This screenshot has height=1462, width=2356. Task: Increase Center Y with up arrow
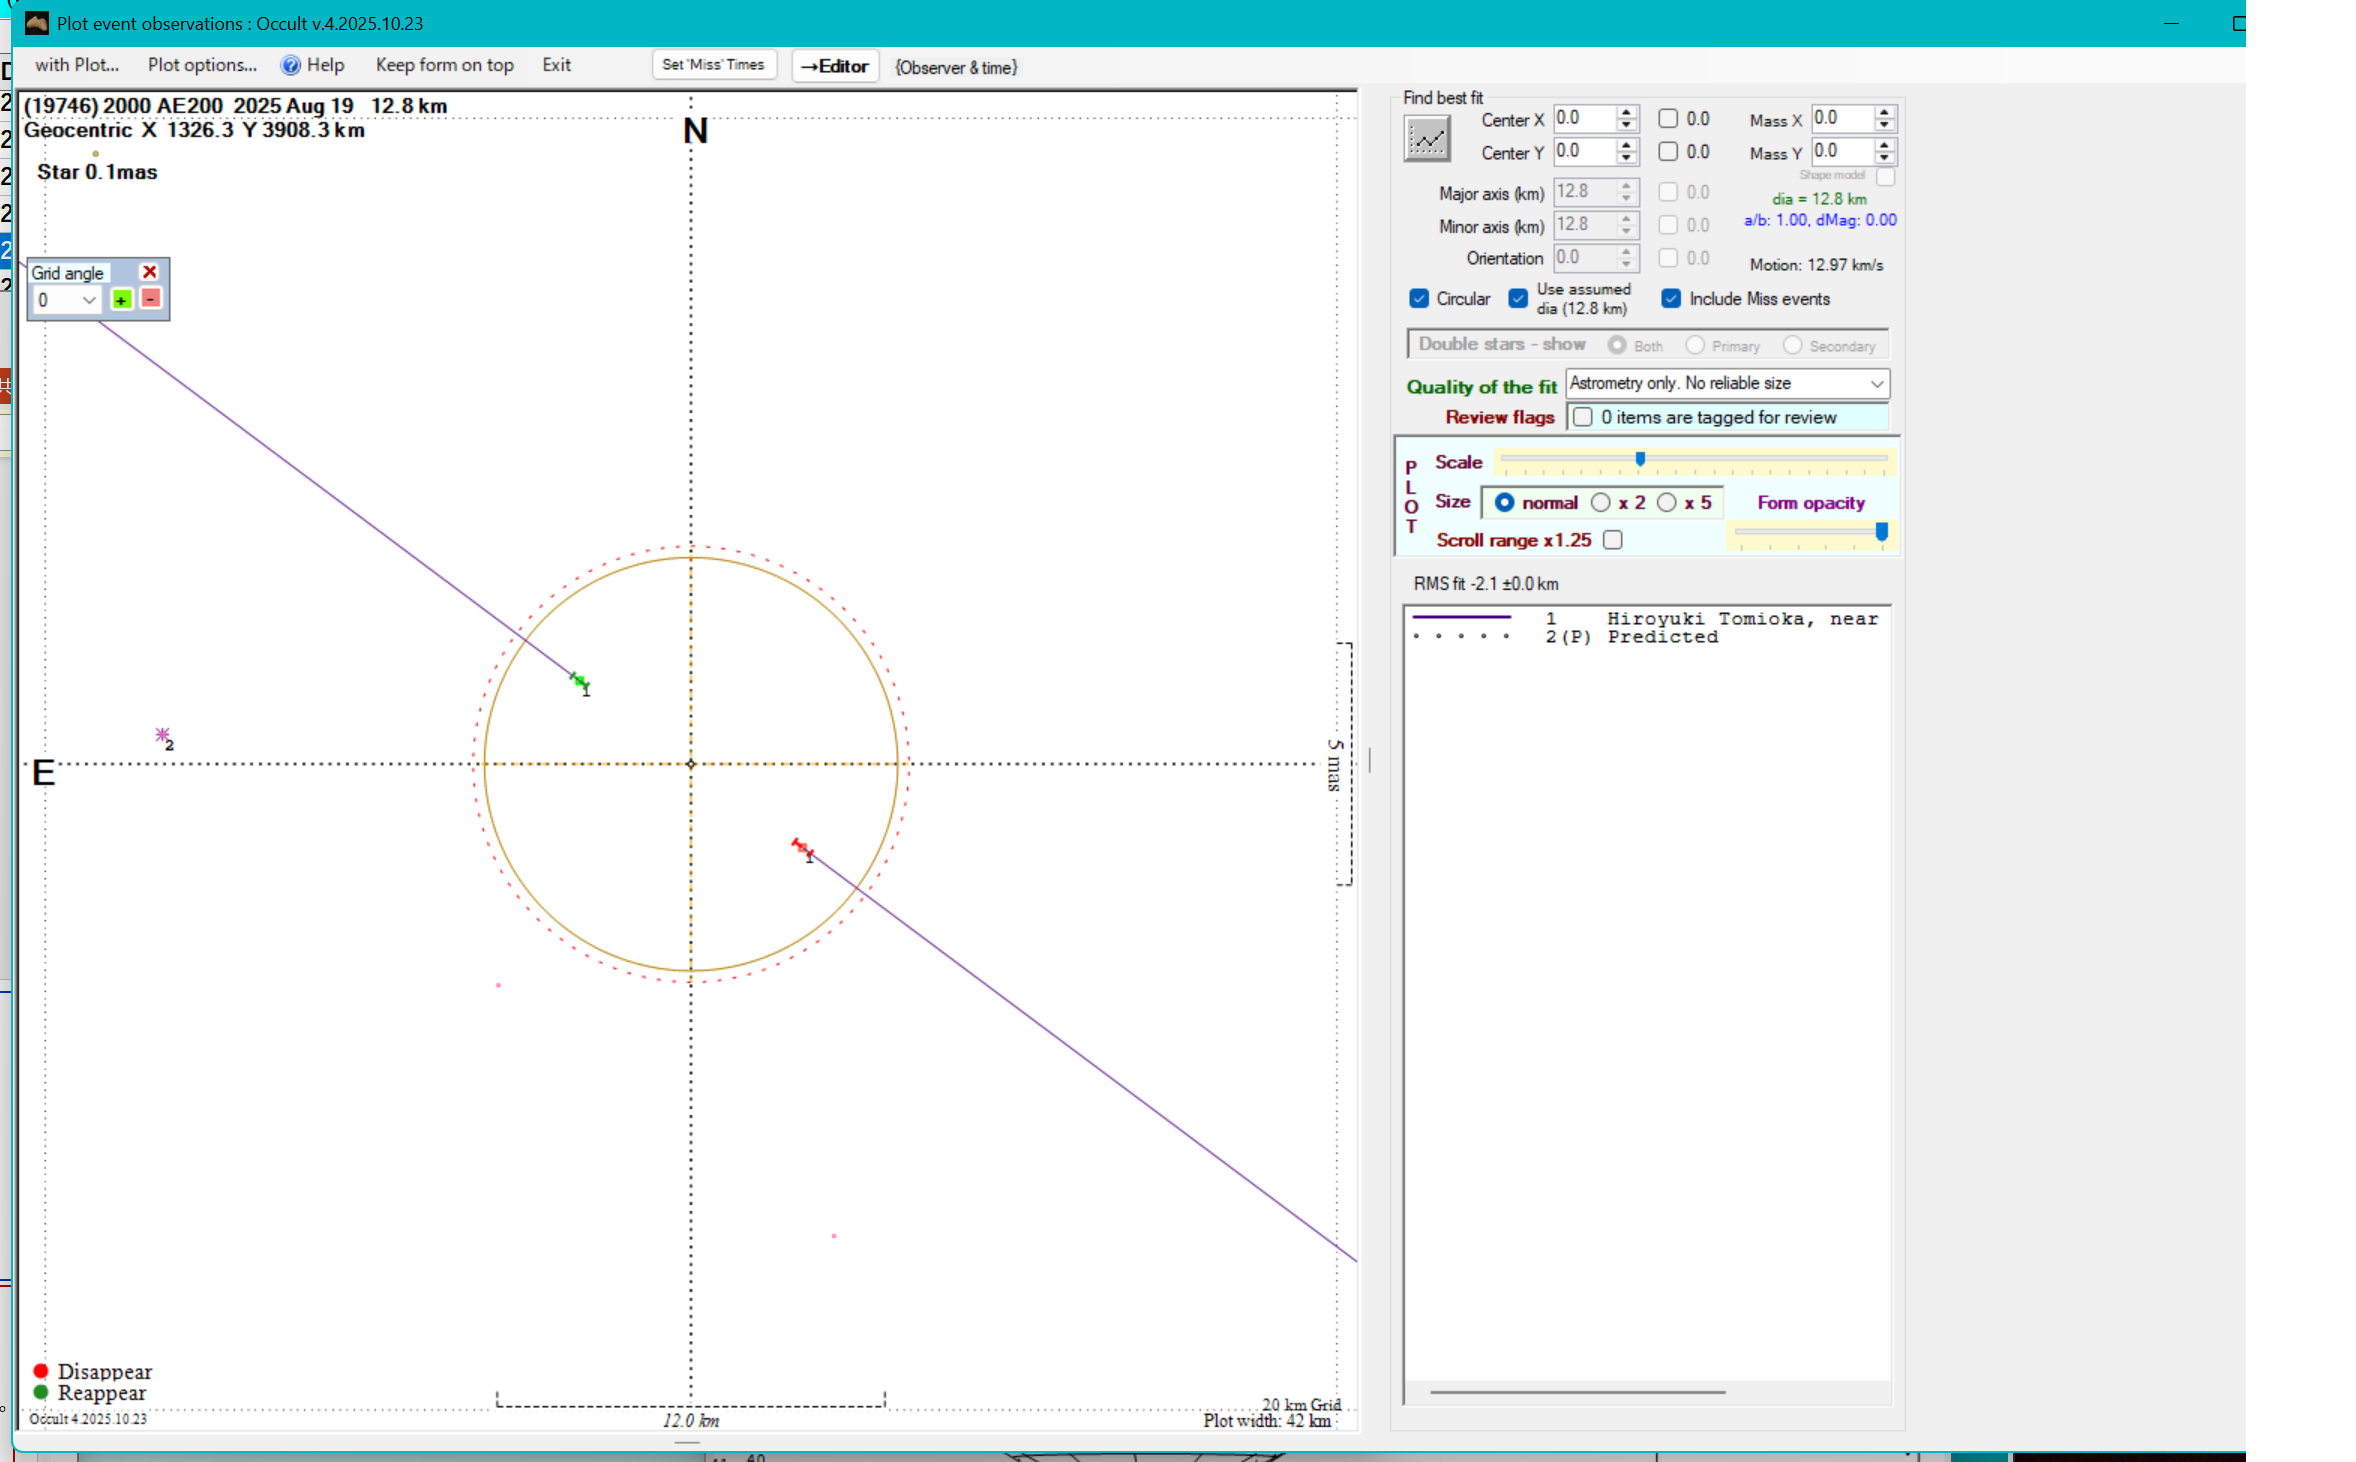1627,146
